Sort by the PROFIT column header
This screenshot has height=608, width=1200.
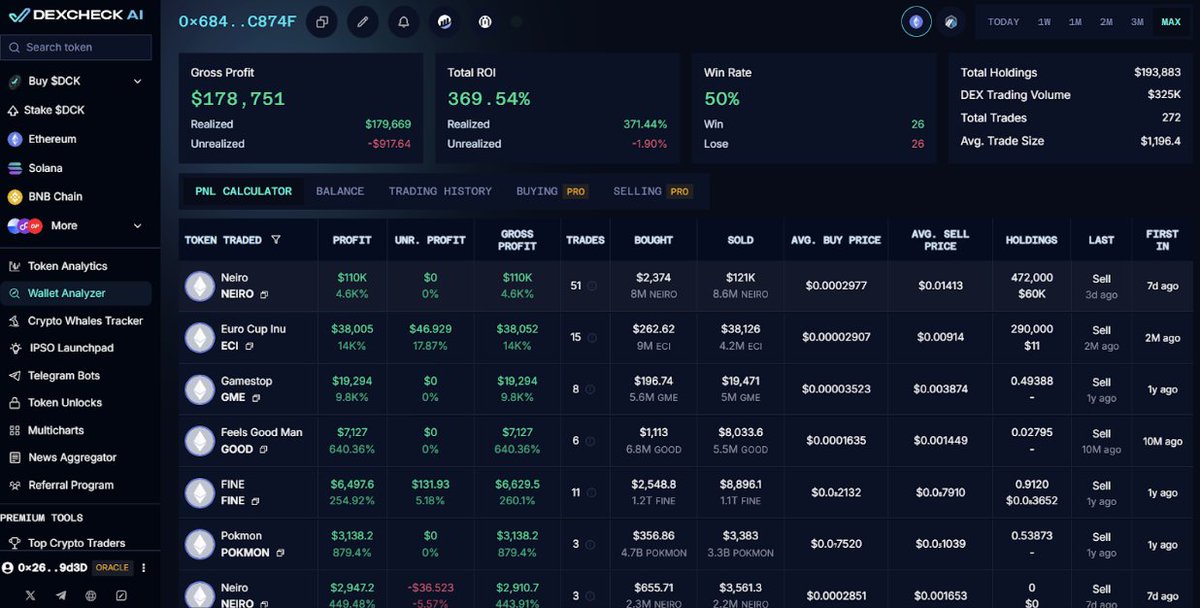tap(352, 240)
